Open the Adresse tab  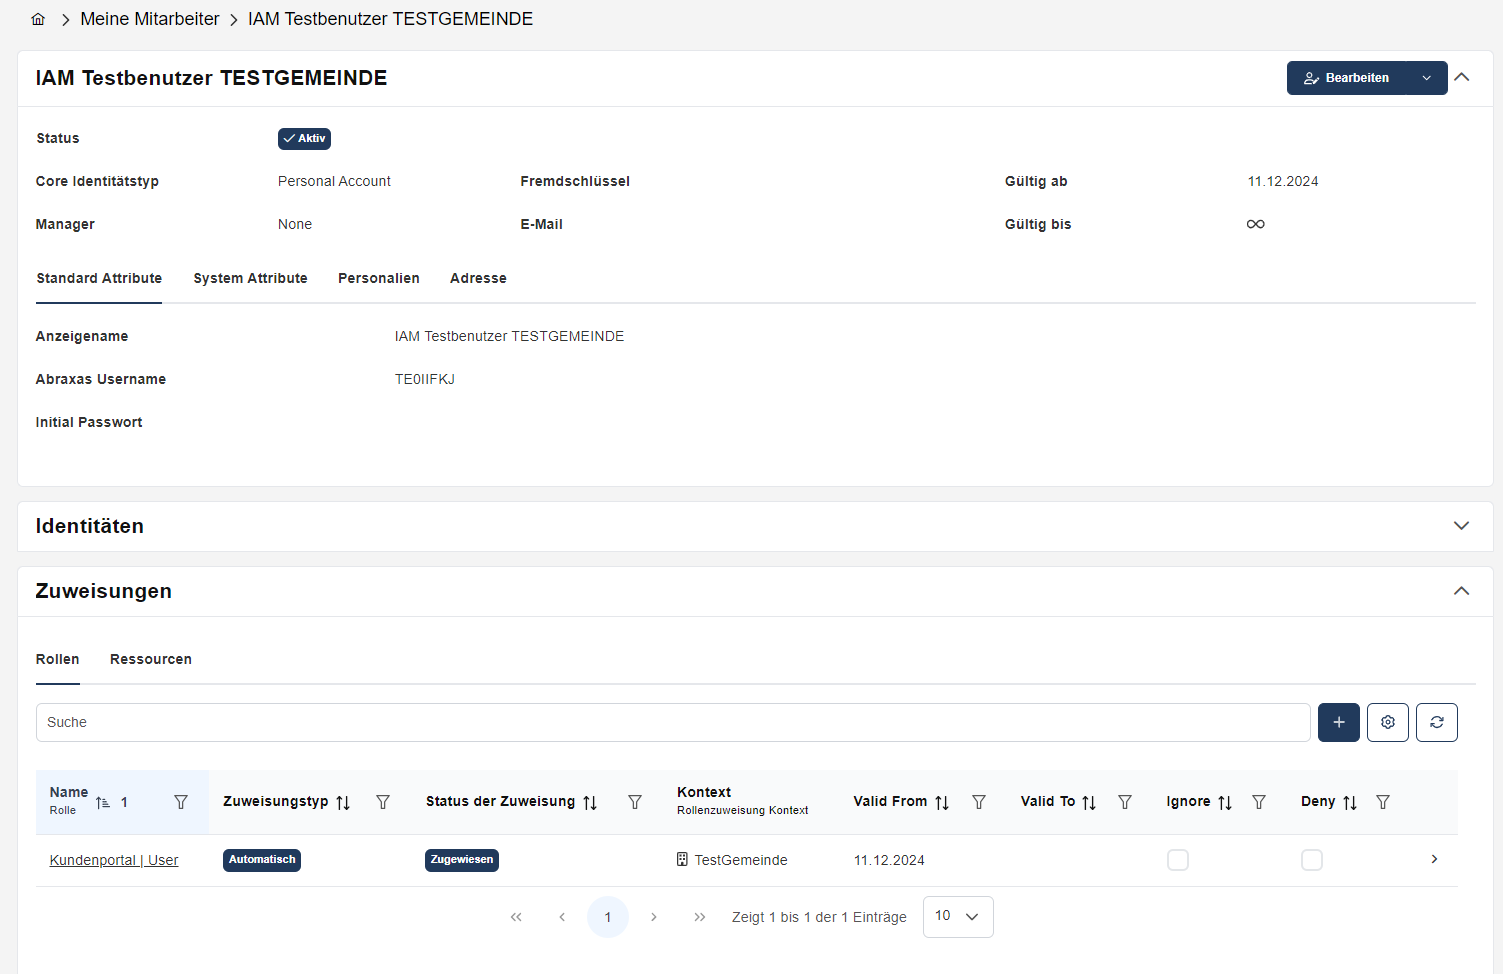point(478,278)
